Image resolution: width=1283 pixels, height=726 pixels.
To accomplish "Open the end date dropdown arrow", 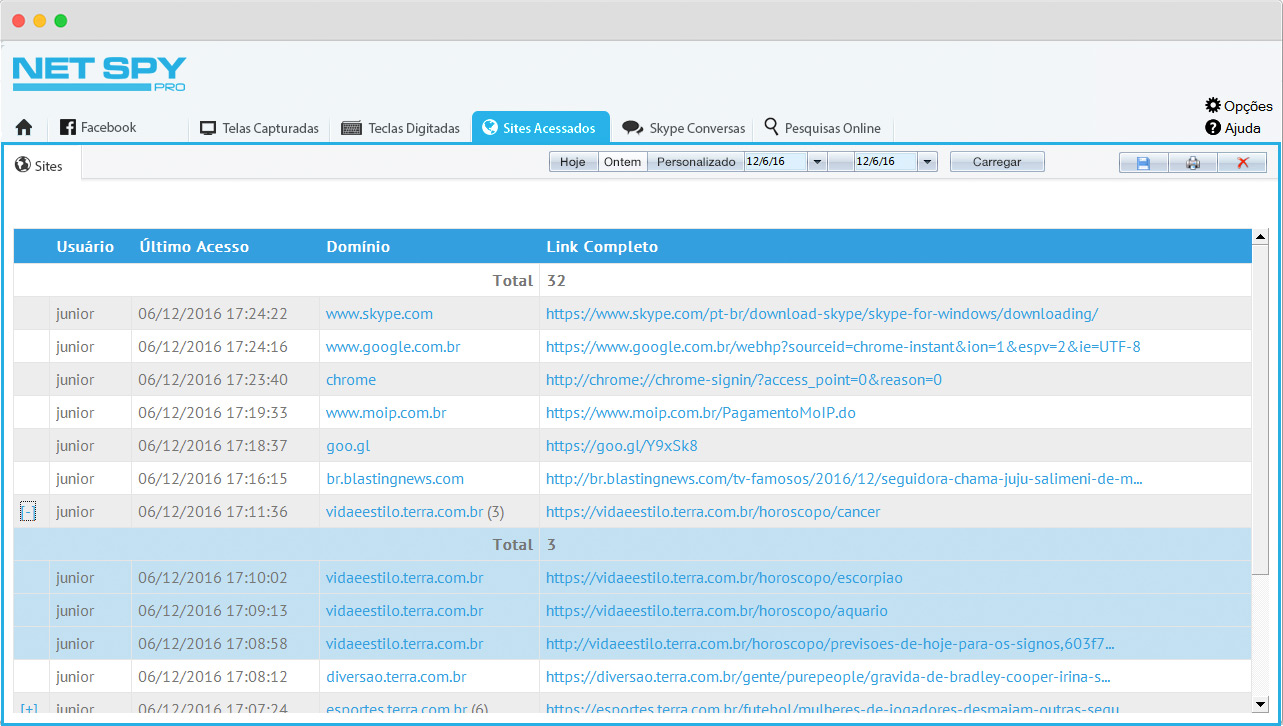I will click(927, 162).
